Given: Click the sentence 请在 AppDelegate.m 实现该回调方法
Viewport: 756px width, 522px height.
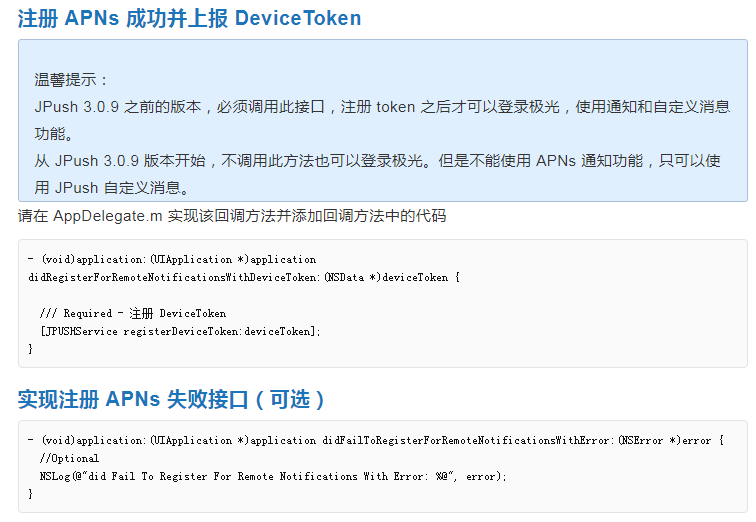Looking at the screenshot, I should [232, 215].
